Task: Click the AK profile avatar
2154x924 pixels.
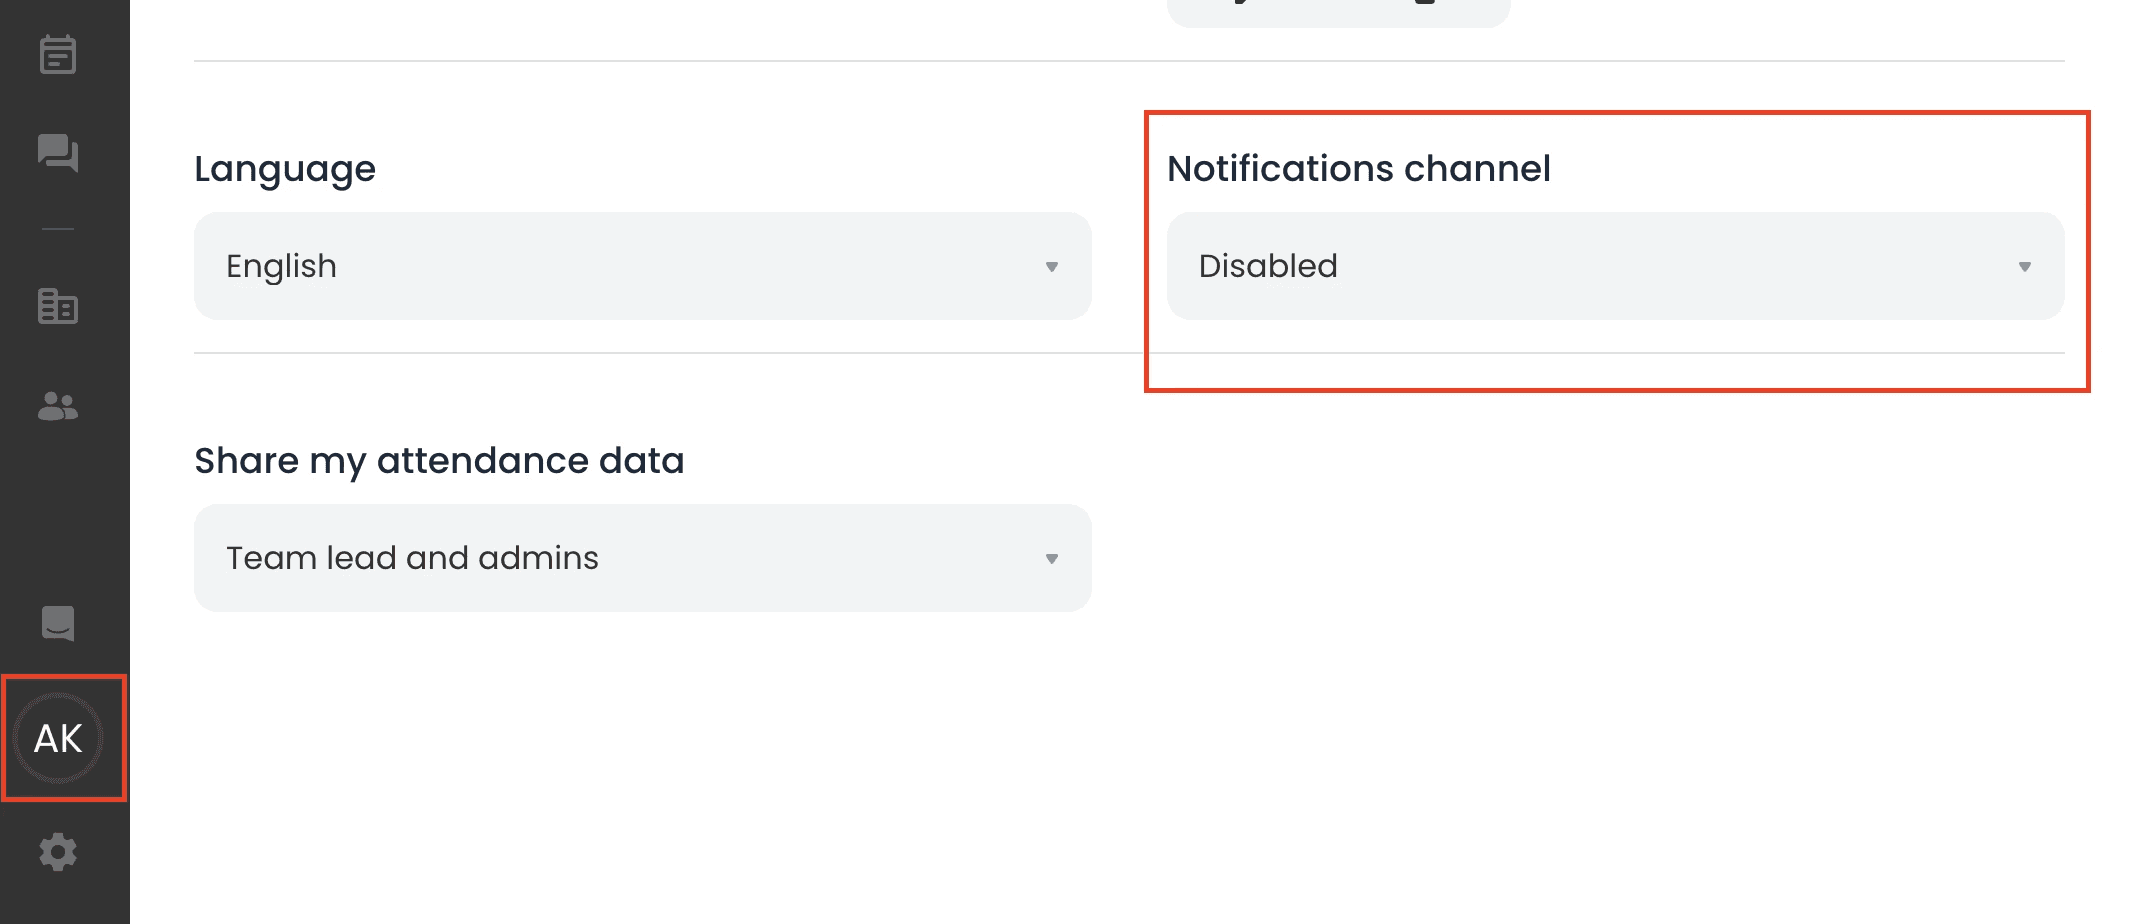Action: click(58, 739)
